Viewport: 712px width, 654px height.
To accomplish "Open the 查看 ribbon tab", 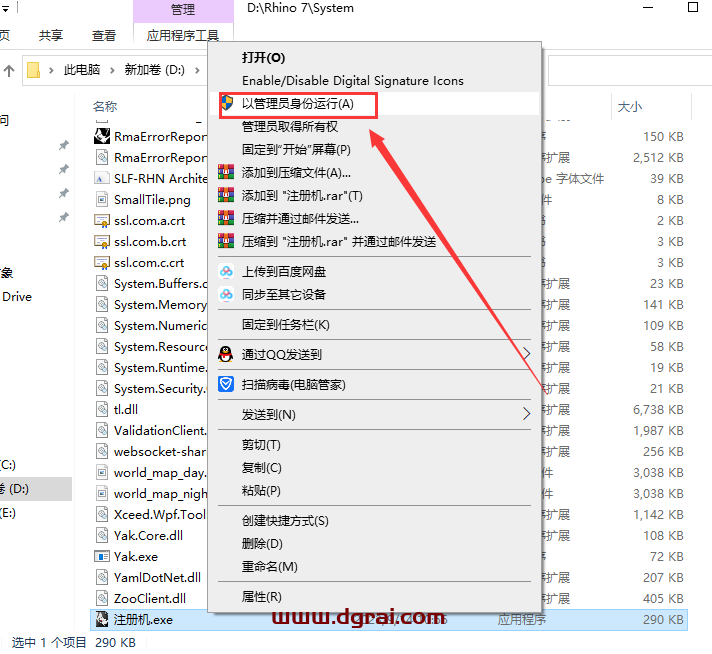I will [x=104, y=35].
